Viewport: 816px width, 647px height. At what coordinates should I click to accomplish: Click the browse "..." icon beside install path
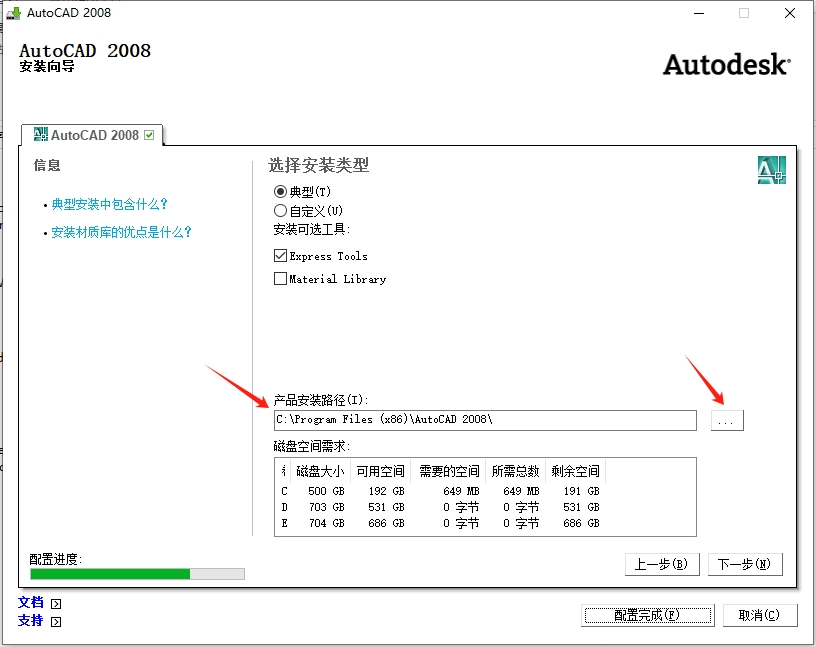(x=727, y=420)
